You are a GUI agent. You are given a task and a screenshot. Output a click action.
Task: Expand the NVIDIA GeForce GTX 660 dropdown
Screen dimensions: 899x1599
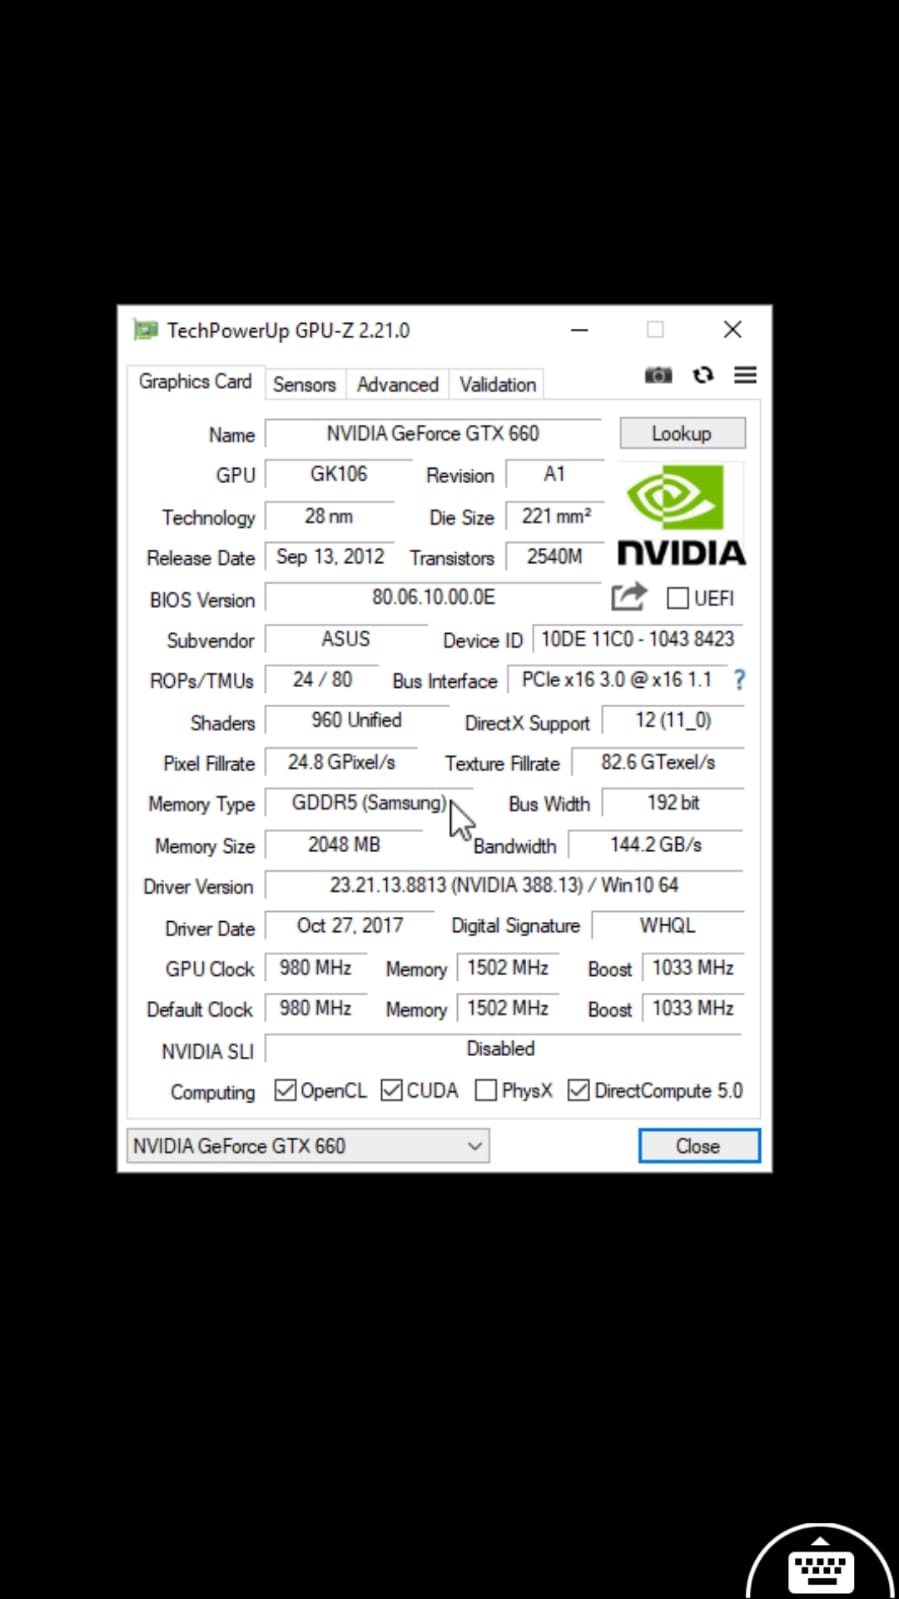point(308,1146)
